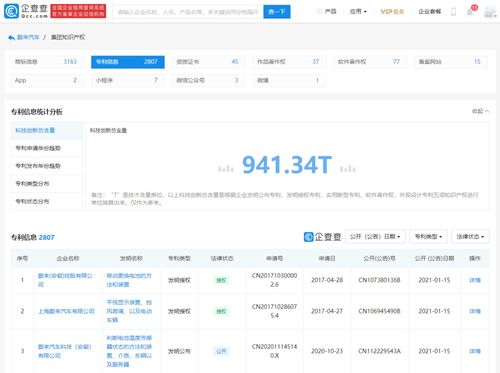Click the 申请日 column header
Screen dimensions: 500x373
click(x=327, y=258)
